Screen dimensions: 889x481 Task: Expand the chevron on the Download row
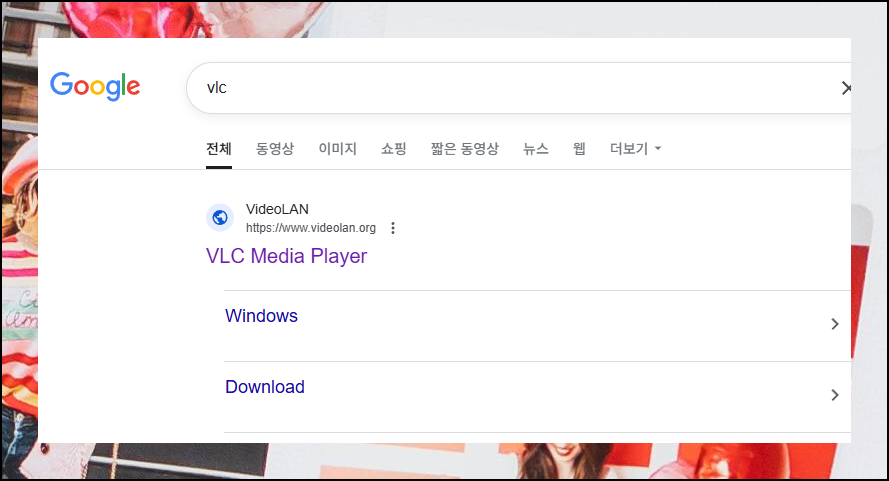point(835,395)
